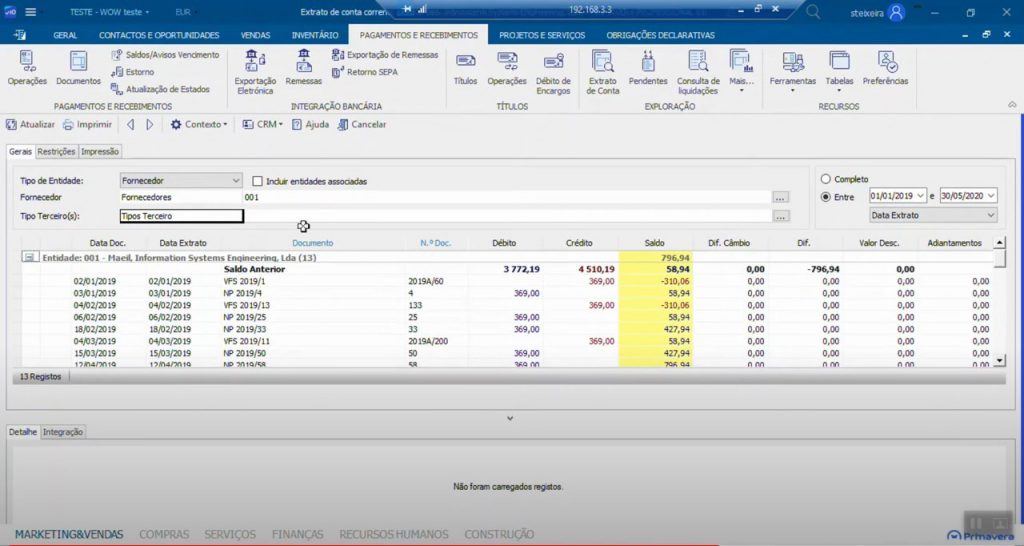Open the Ajuda help button

point(310,124)
